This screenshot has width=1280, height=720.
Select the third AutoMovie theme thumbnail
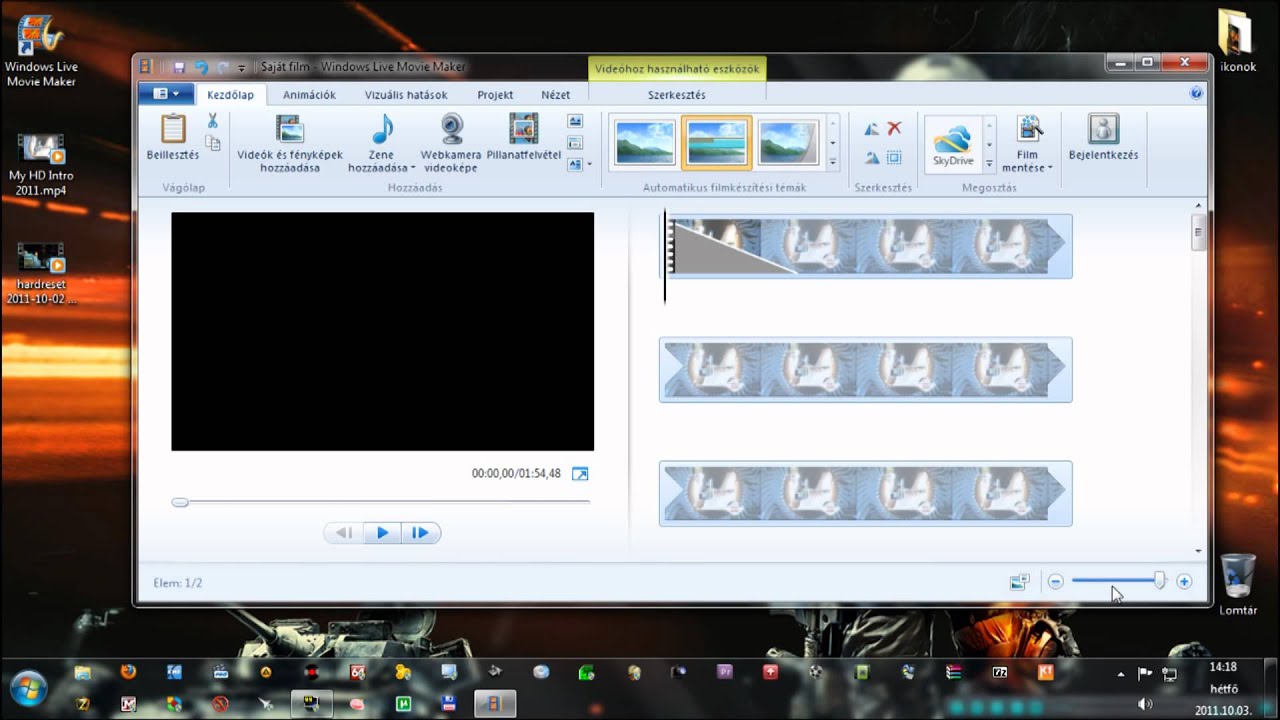pos(788,142)
